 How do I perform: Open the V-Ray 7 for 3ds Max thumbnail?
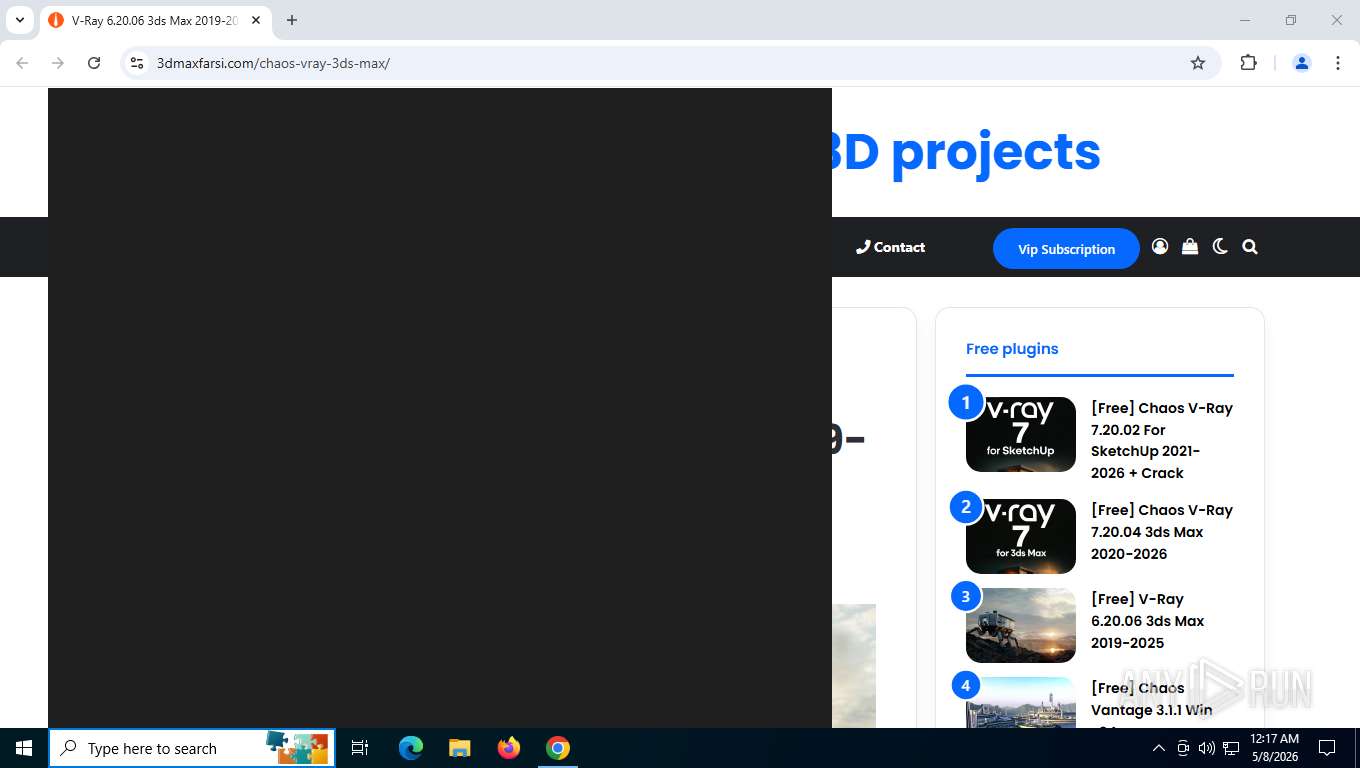(x=1021, y=536)
